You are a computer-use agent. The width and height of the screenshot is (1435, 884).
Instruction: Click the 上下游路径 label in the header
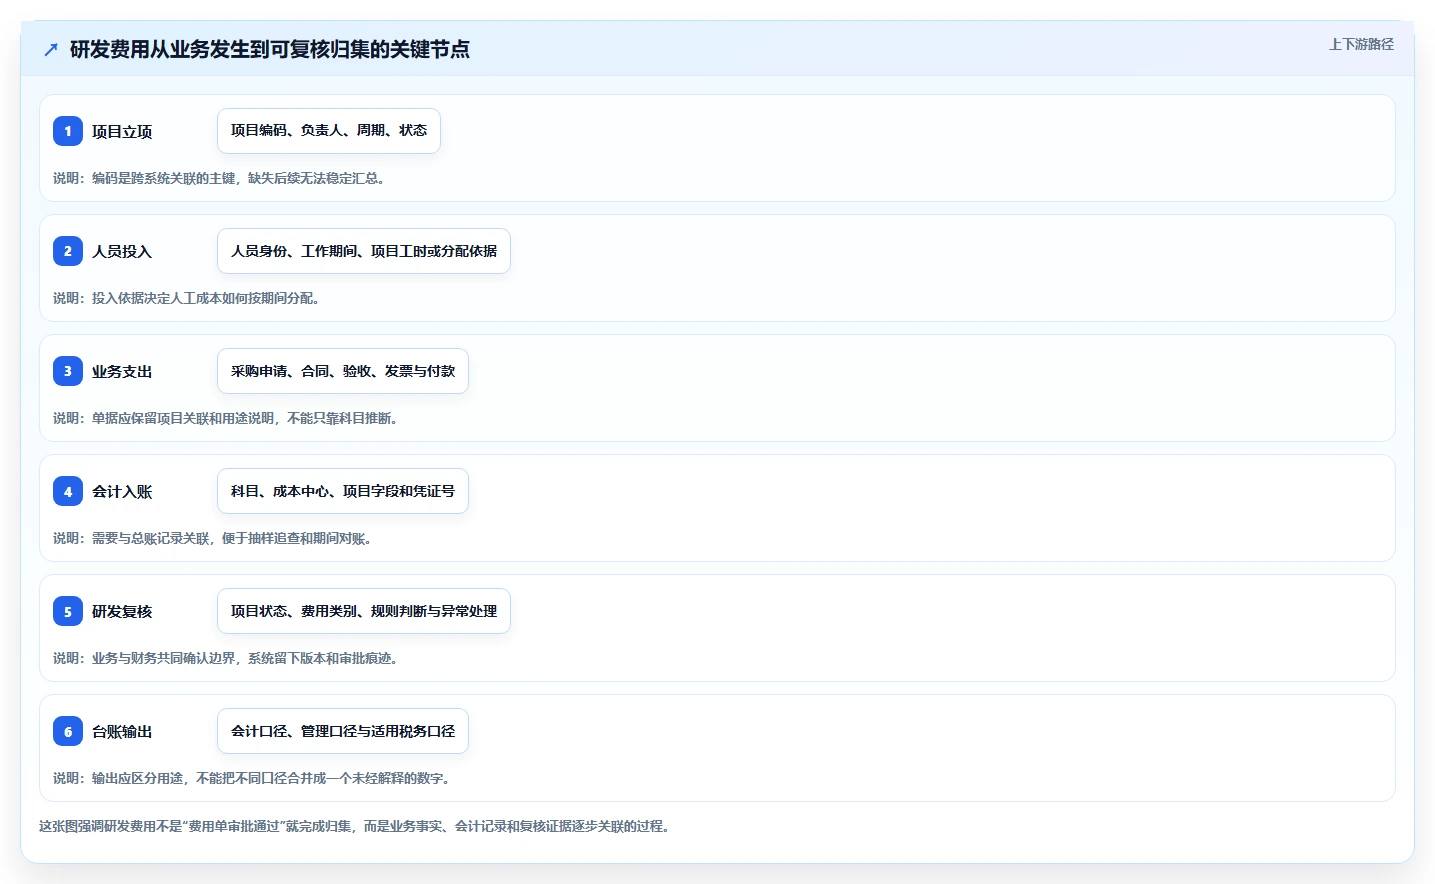click(1361, 44)
